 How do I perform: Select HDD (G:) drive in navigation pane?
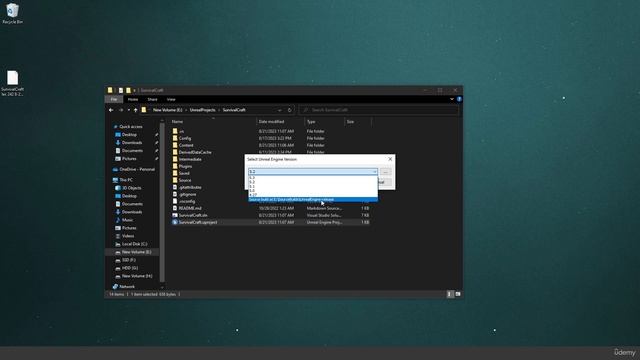click(129, 268)
